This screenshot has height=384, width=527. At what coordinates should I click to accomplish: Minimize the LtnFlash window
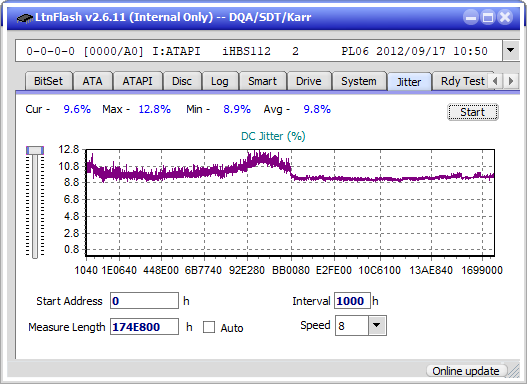coord(471,17)
